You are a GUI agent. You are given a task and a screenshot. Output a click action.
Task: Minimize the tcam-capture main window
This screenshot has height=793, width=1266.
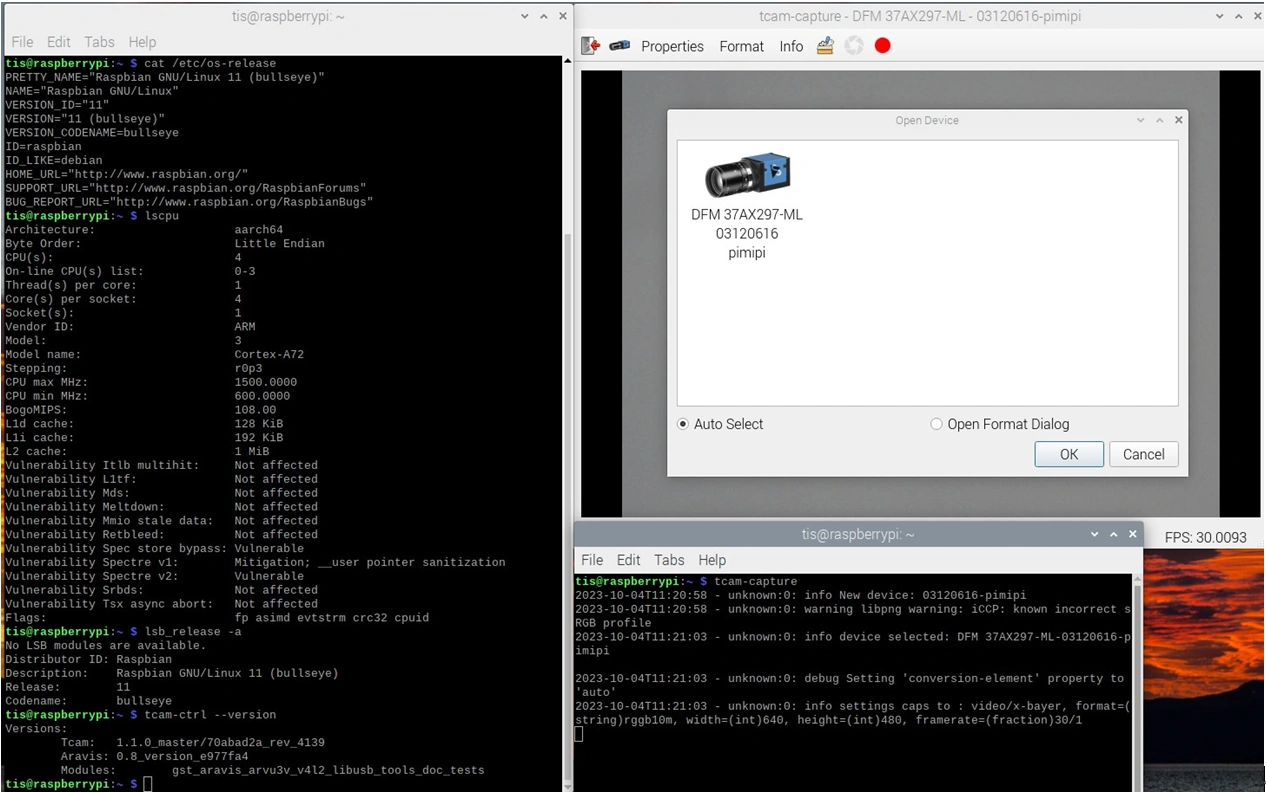[1219, 16]
